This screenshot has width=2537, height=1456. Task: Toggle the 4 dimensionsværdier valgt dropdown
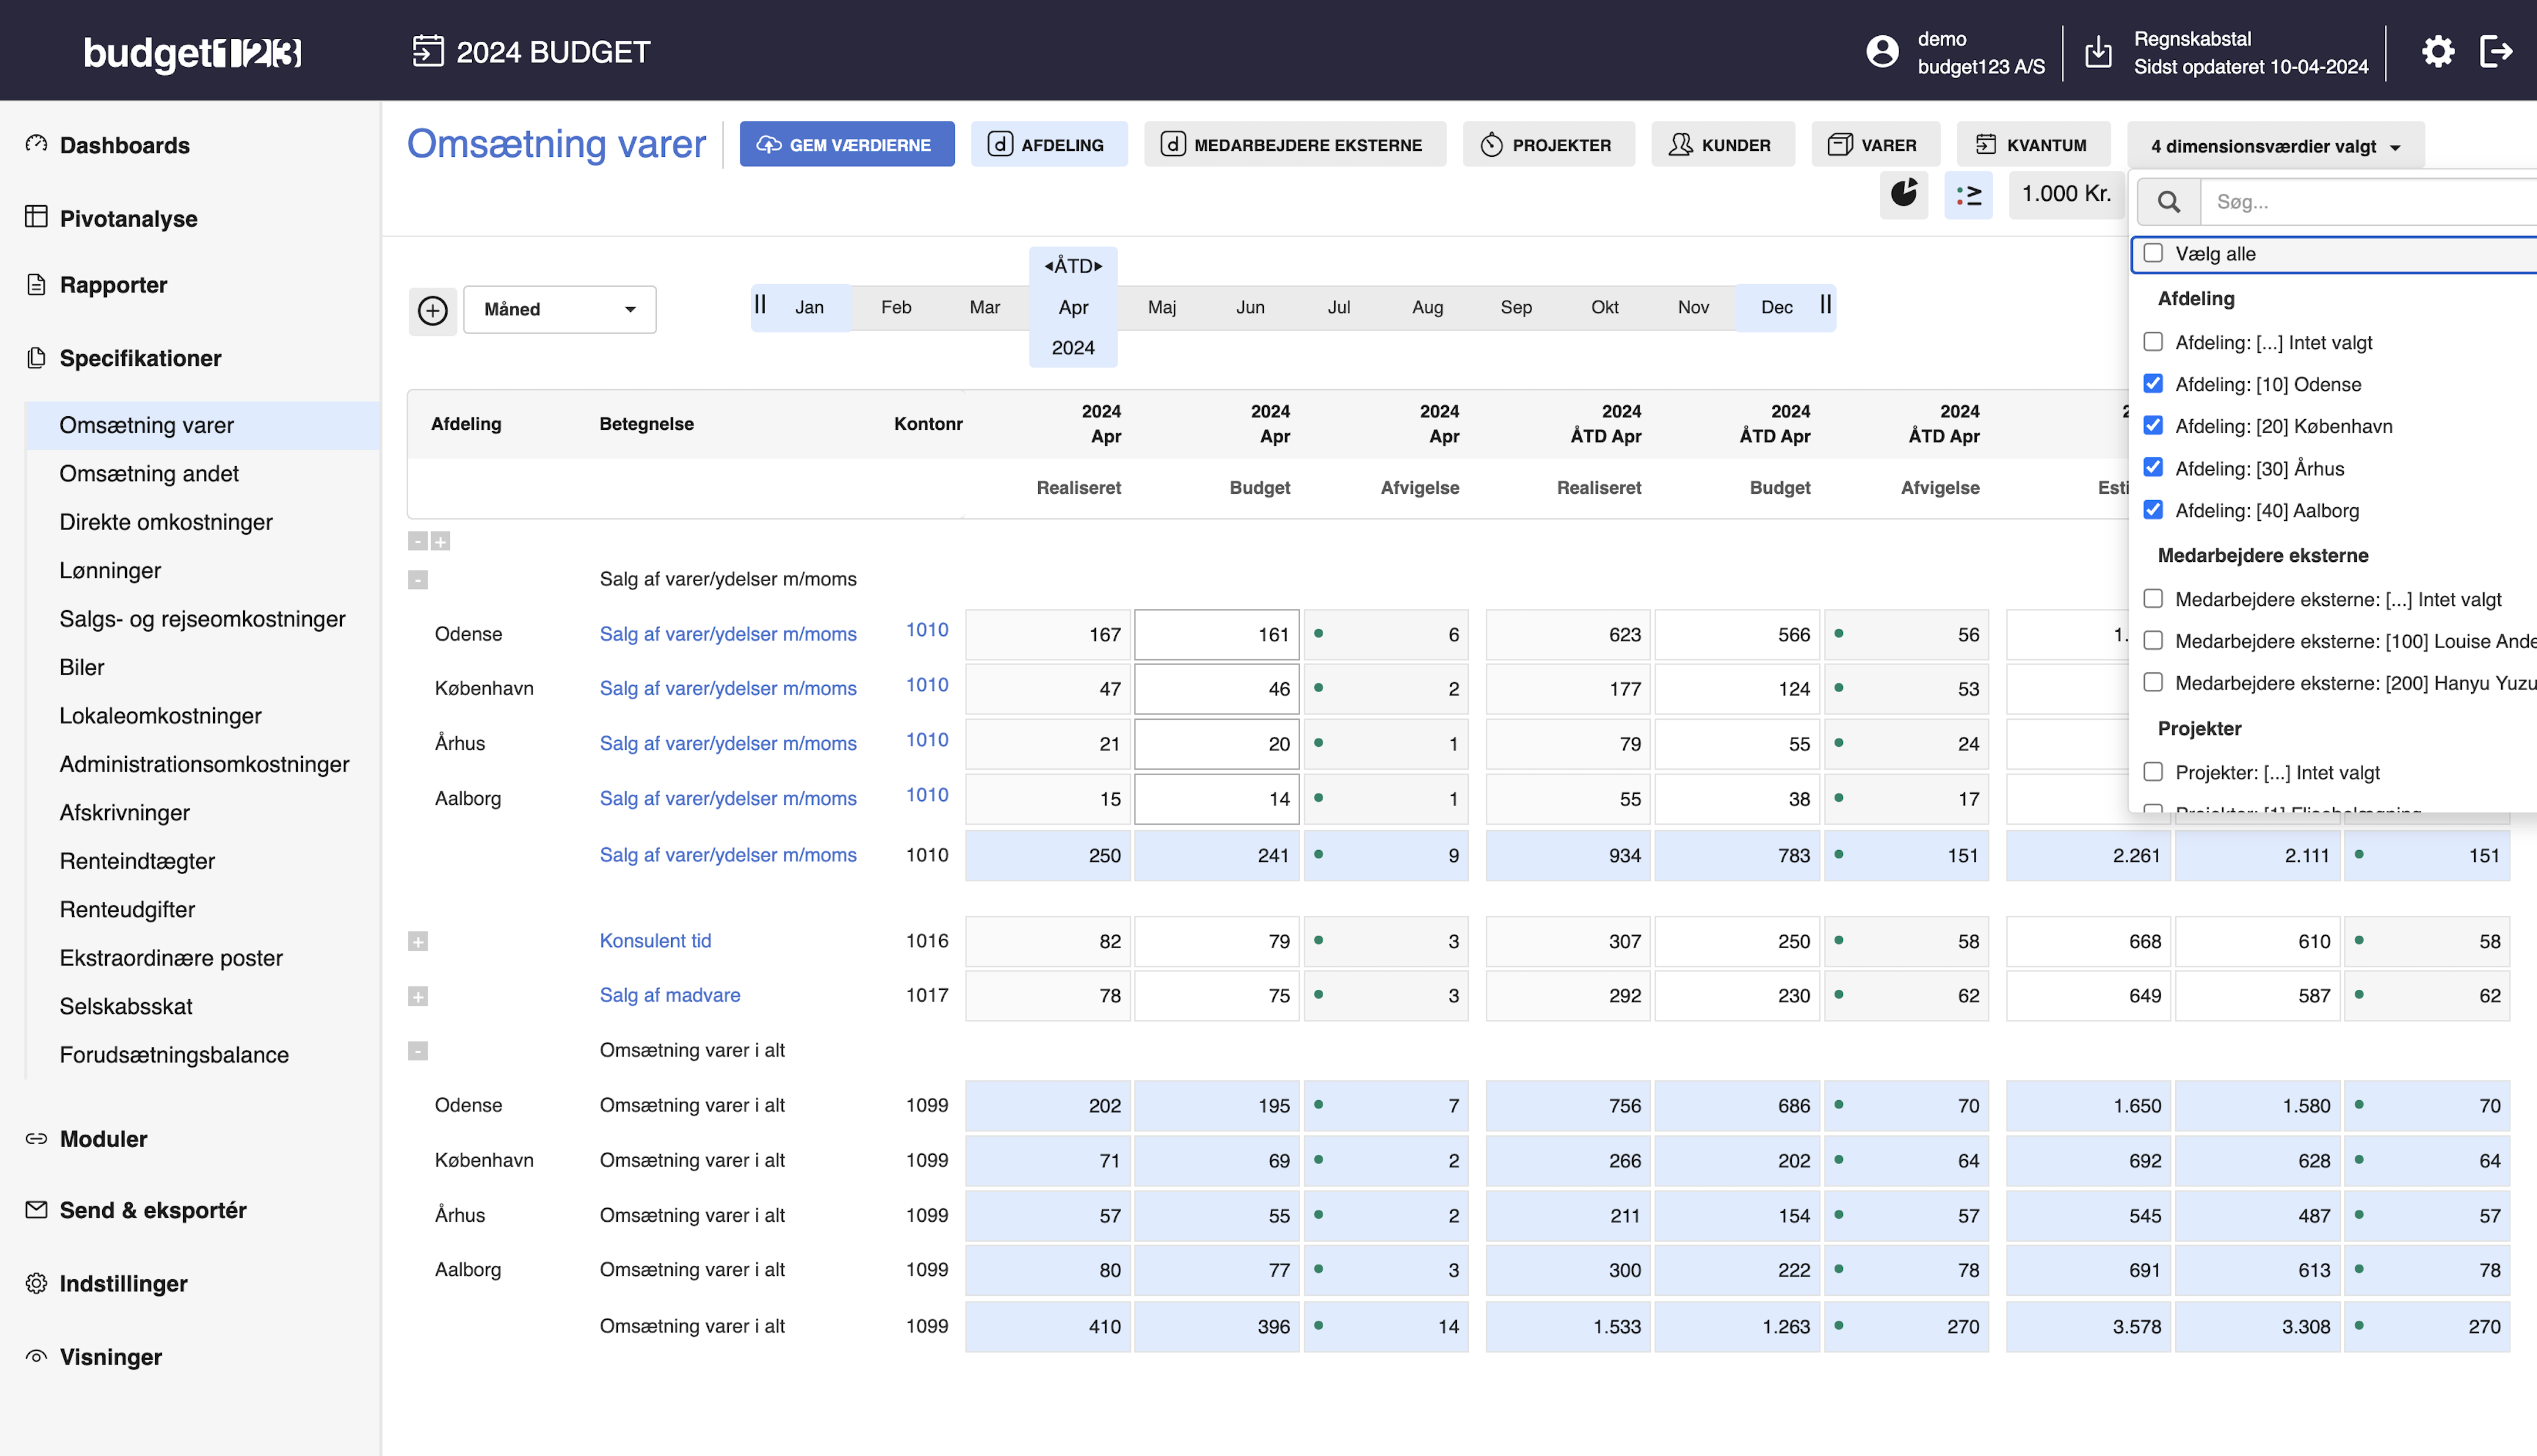click(2274, 146)
